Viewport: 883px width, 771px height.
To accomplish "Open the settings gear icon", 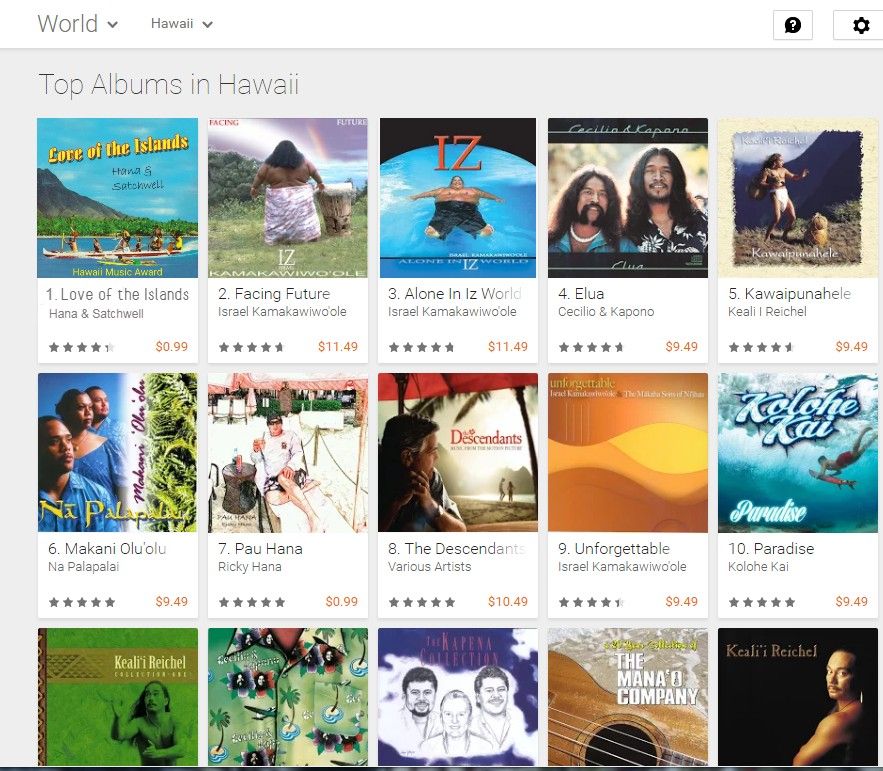I will 860,25.
